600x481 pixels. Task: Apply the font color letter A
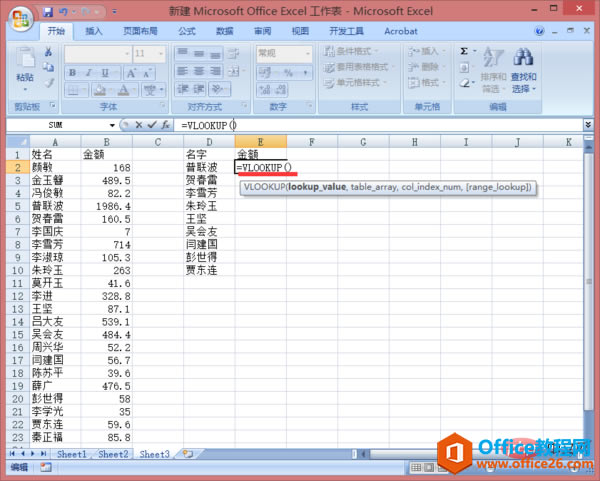pos(123,90)
